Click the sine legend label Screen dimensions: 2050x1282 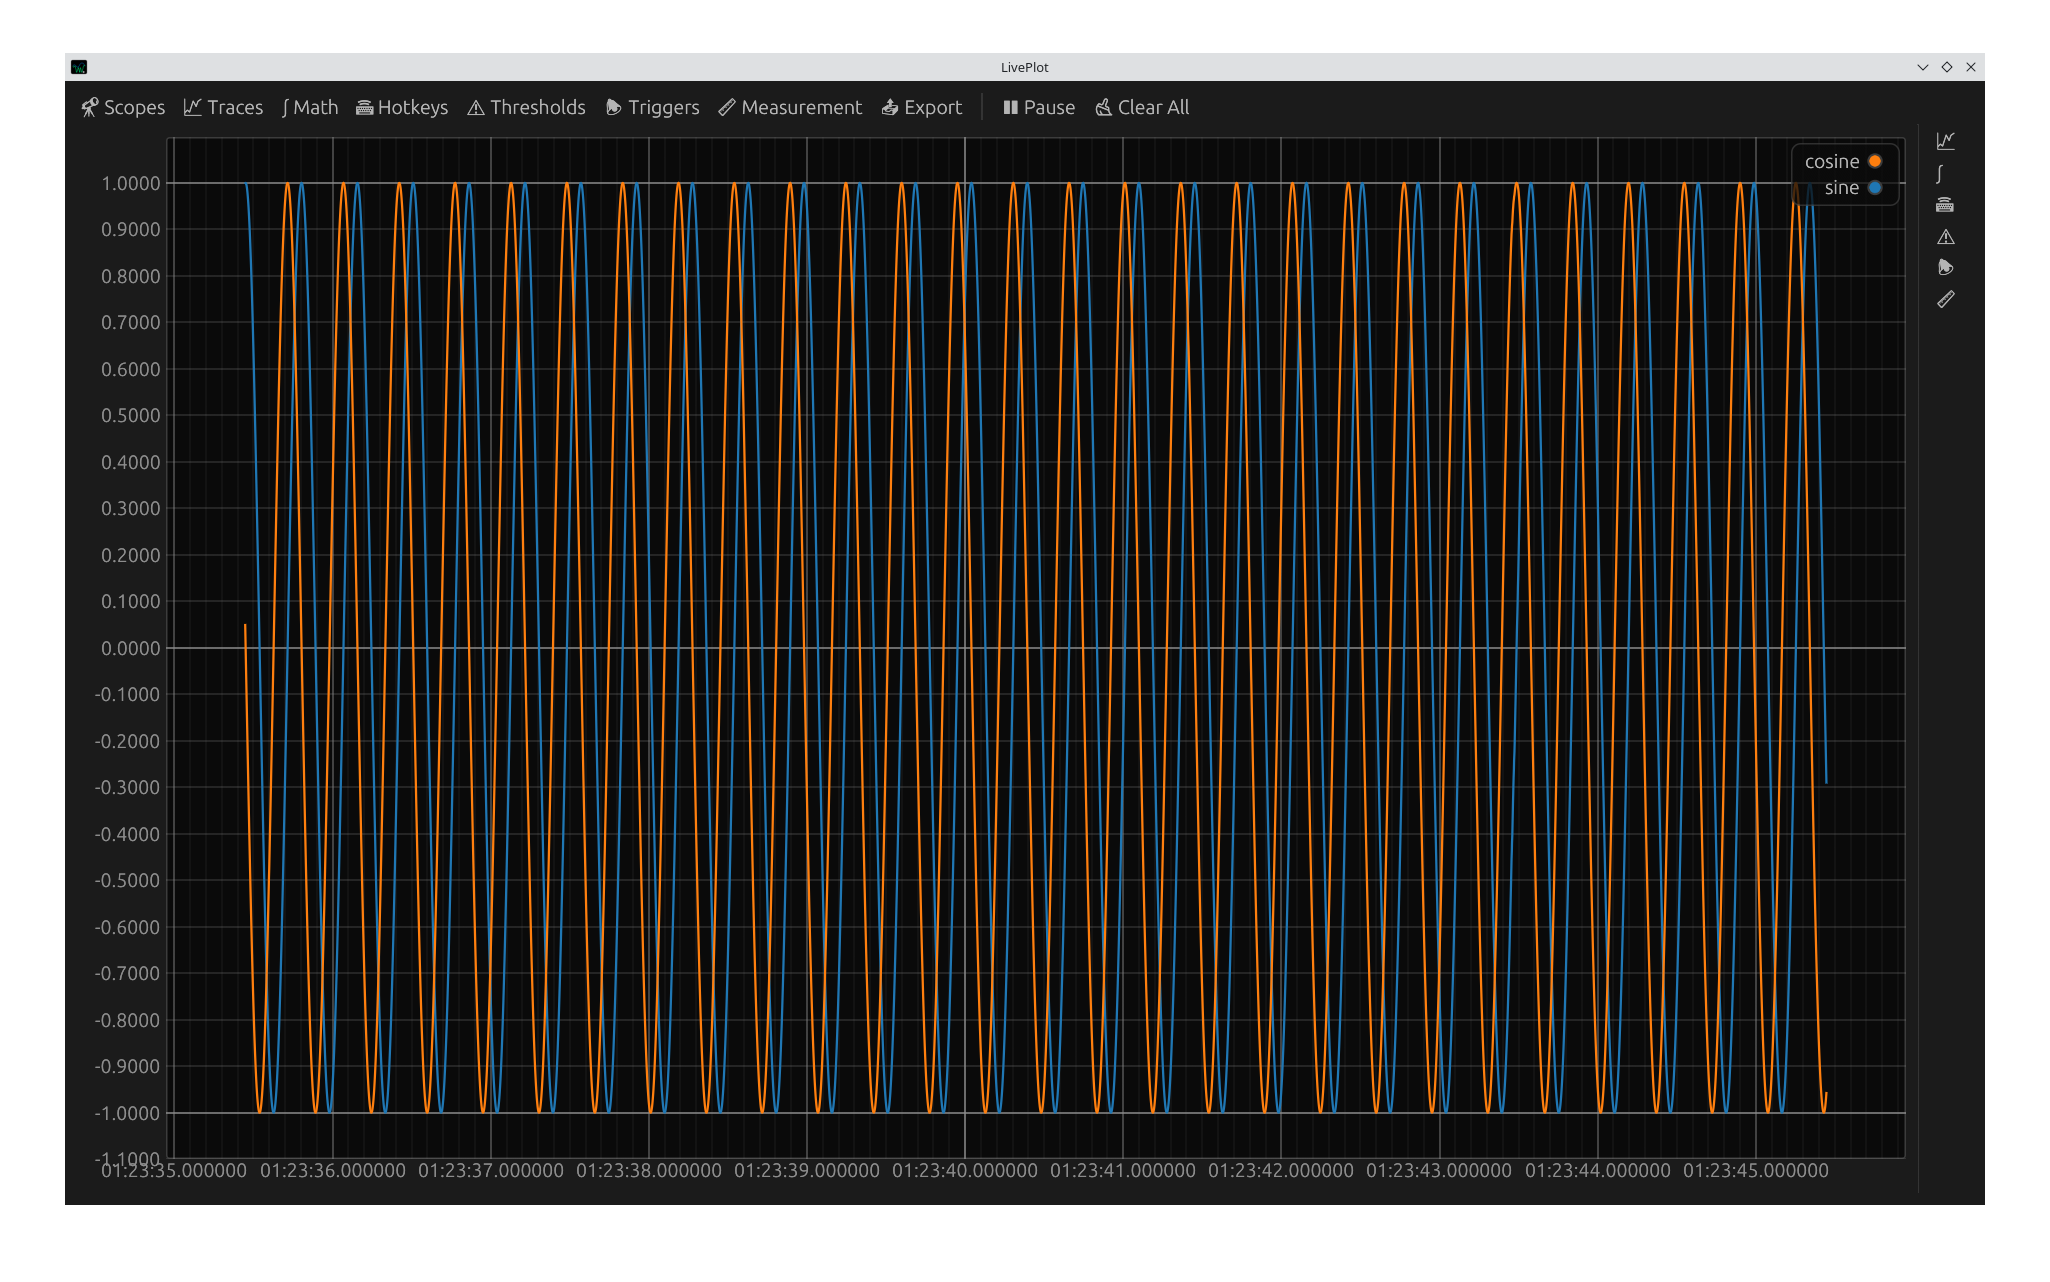1841,187
